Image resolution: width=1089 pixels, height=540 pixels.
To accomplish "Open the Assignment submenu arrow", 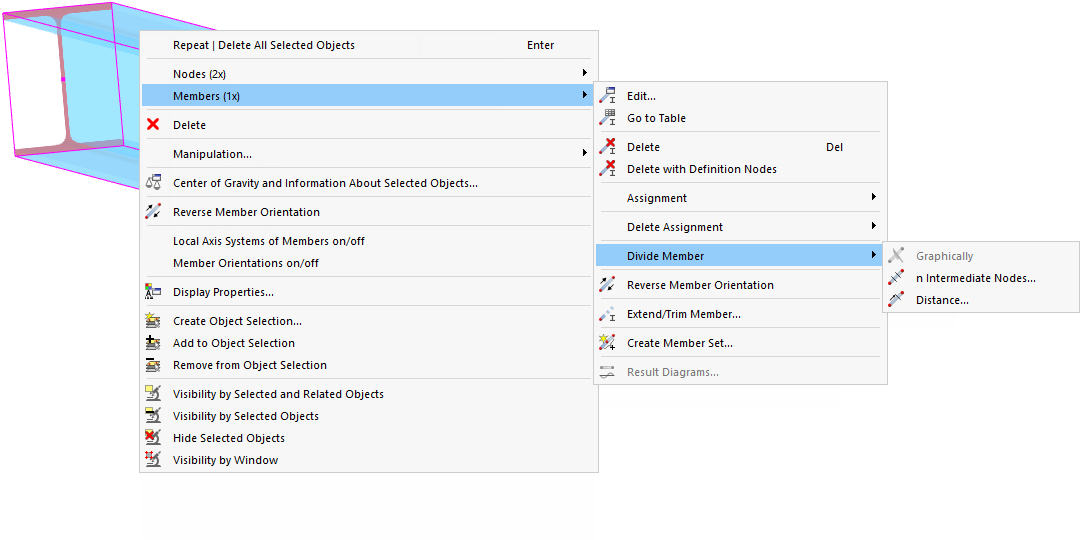I will point(874,198).
